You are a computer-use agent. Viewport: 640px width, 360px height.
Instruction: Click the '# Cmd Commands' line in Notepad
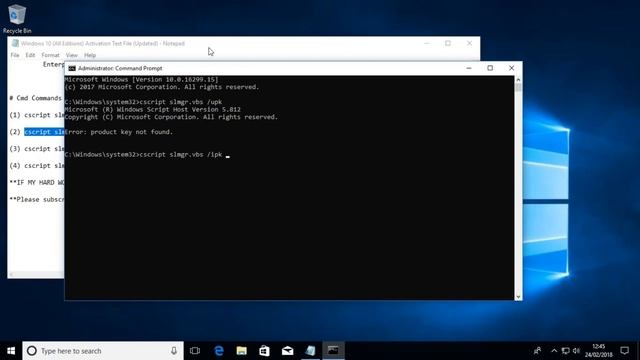tap(36, 98)
